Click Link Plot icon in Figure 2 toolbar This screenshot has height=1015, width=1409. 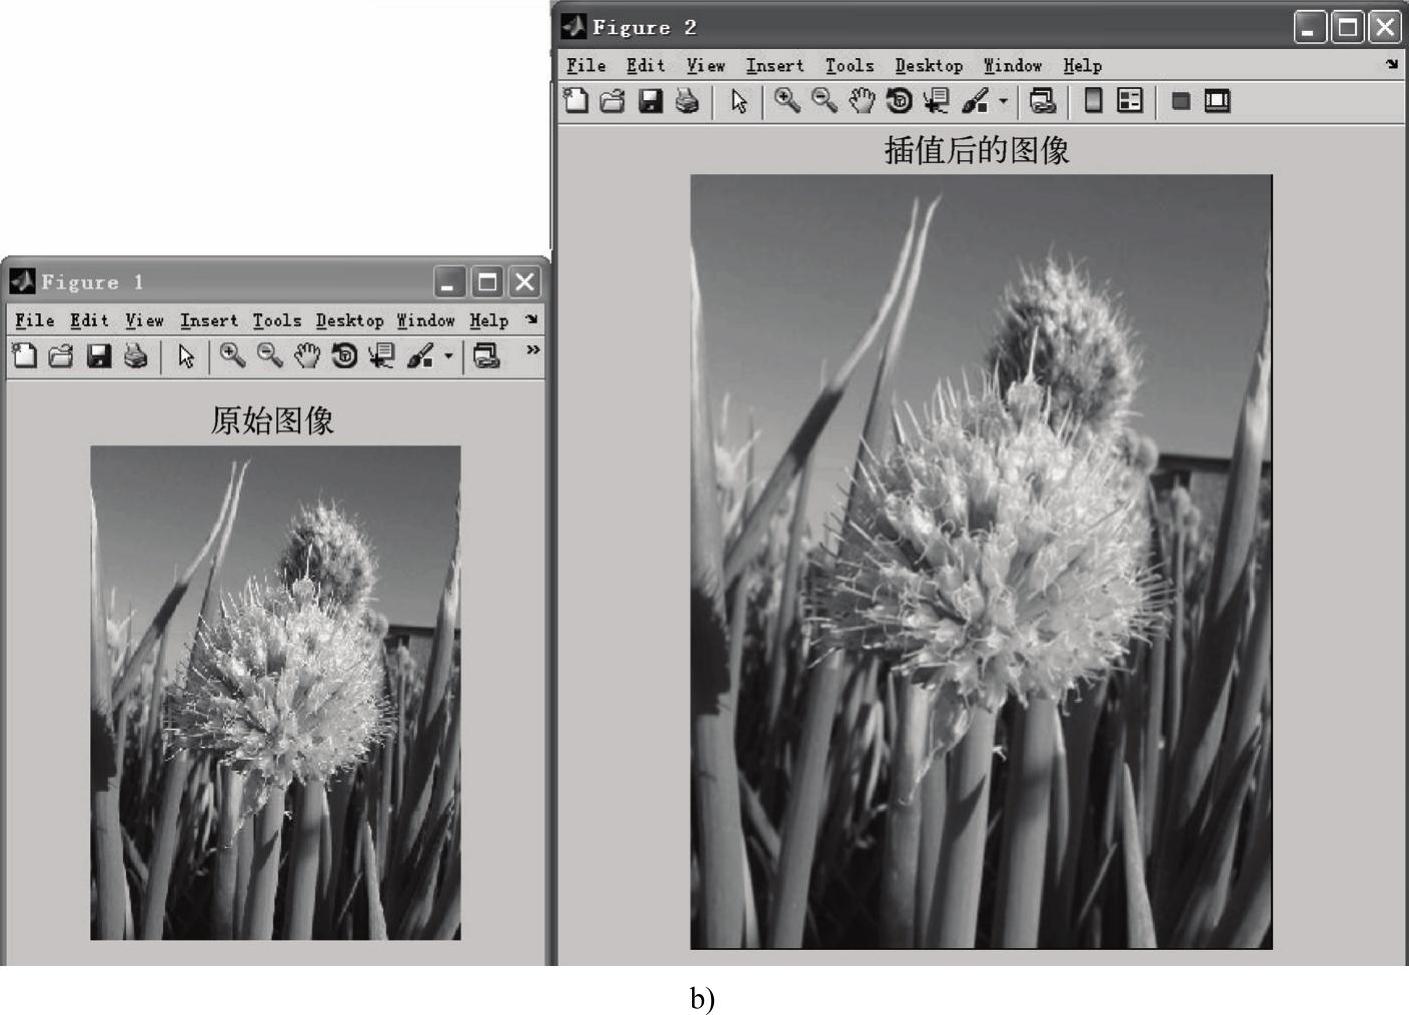(x=1042, y=100)
